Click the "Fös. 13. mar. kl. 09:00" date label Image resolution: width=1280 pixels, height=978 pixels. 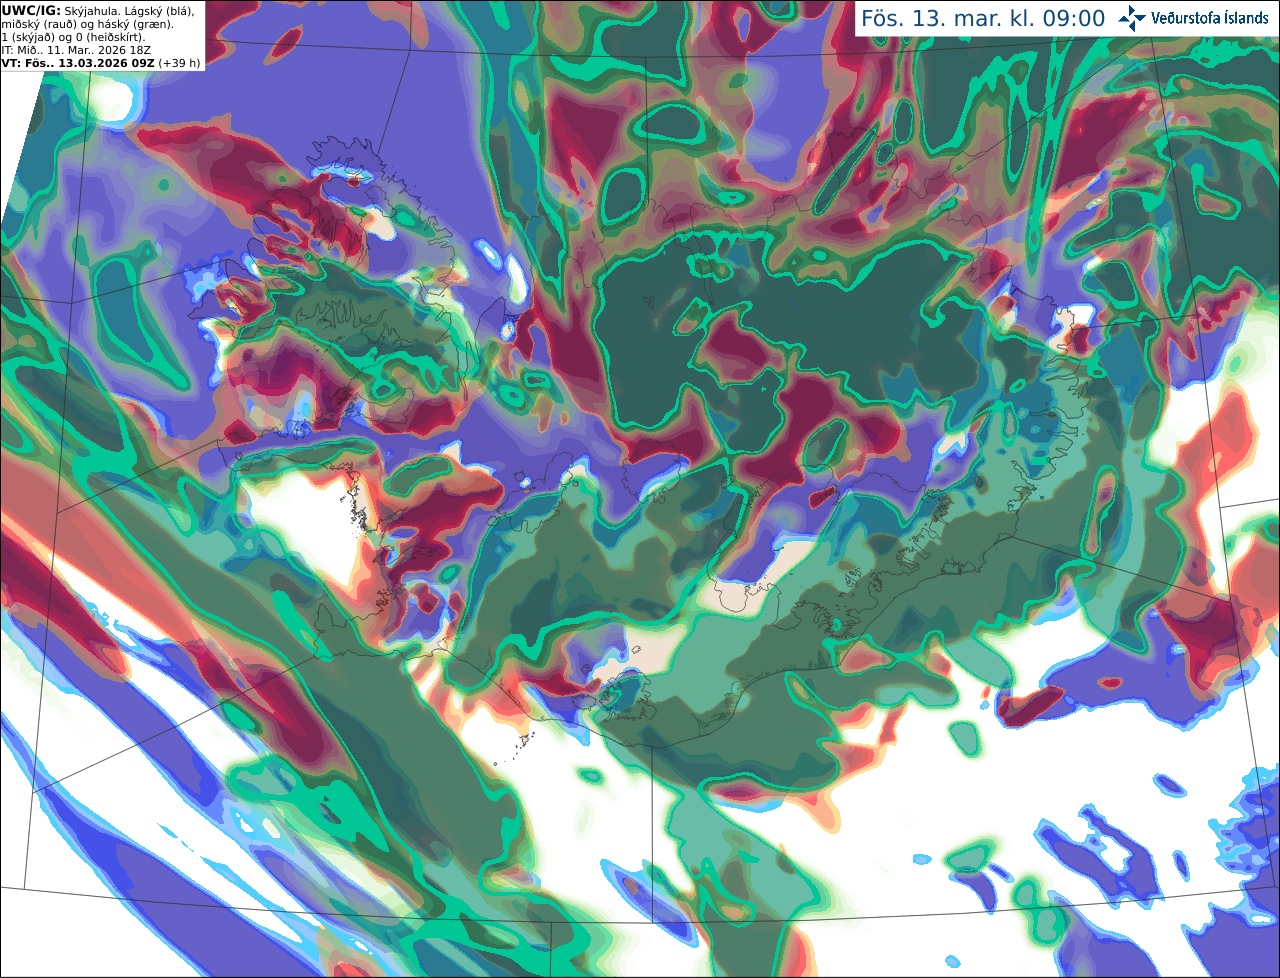pyautogui.click(x=983, y=18)
